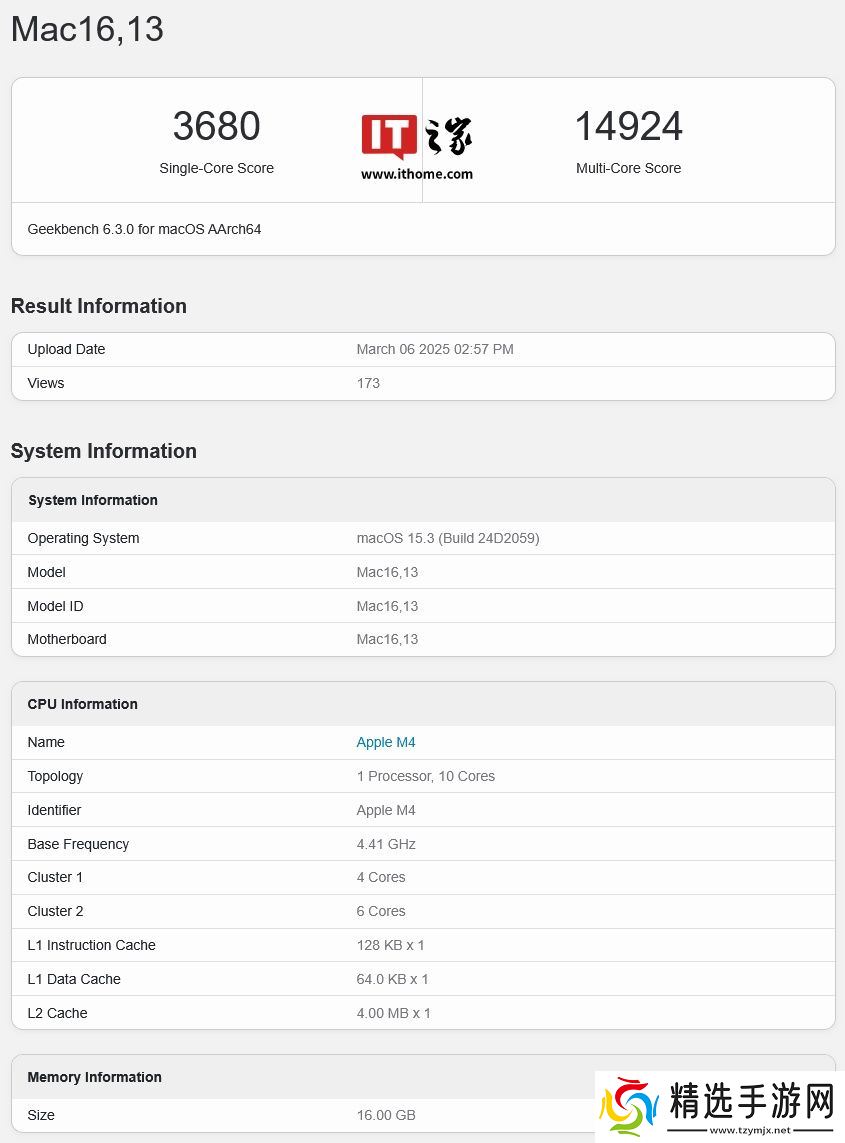Click the red IT logo watermark

[x=389, y=137]
